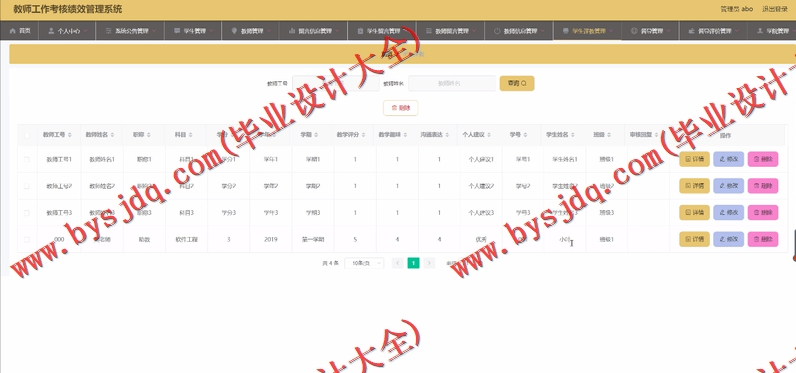Click 删除 for row 教师工号1
The height and width of the screenshot is (373, 796).
(763, 159)
